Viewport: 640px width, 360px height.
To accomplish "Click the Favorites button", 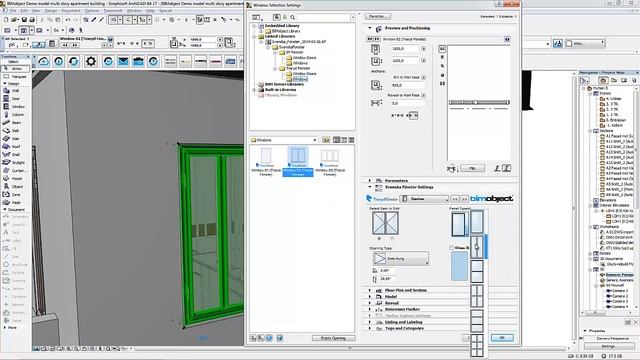I will pos(378,16).
